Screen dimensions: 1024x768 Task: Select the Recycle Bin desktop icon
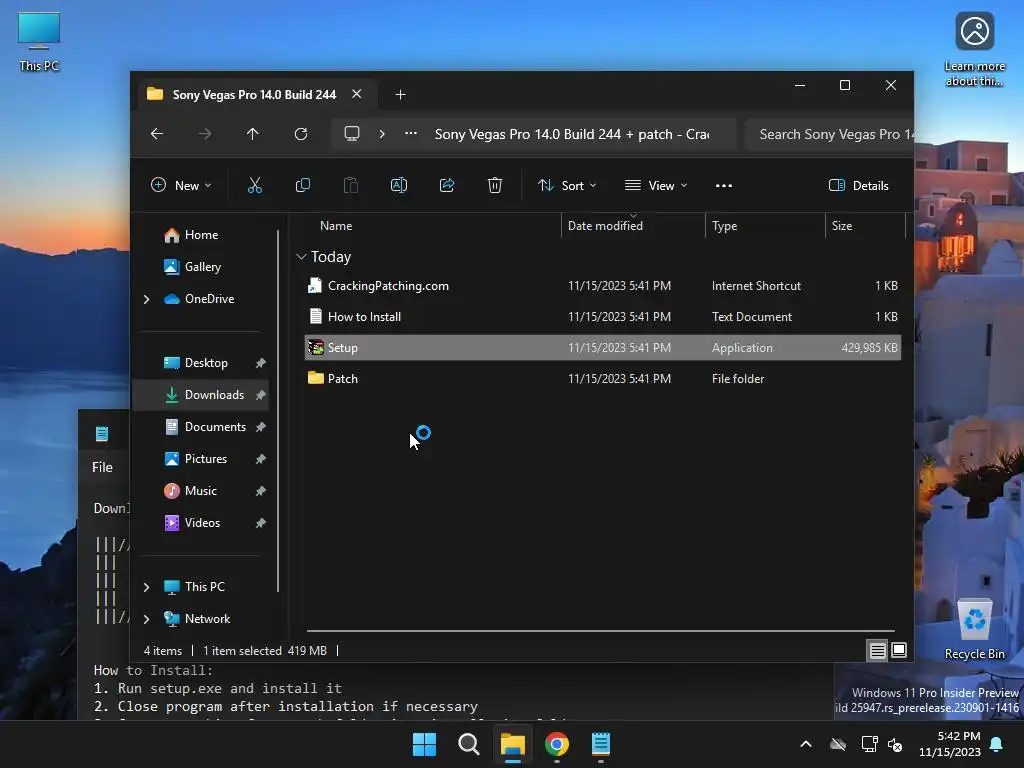974,629
